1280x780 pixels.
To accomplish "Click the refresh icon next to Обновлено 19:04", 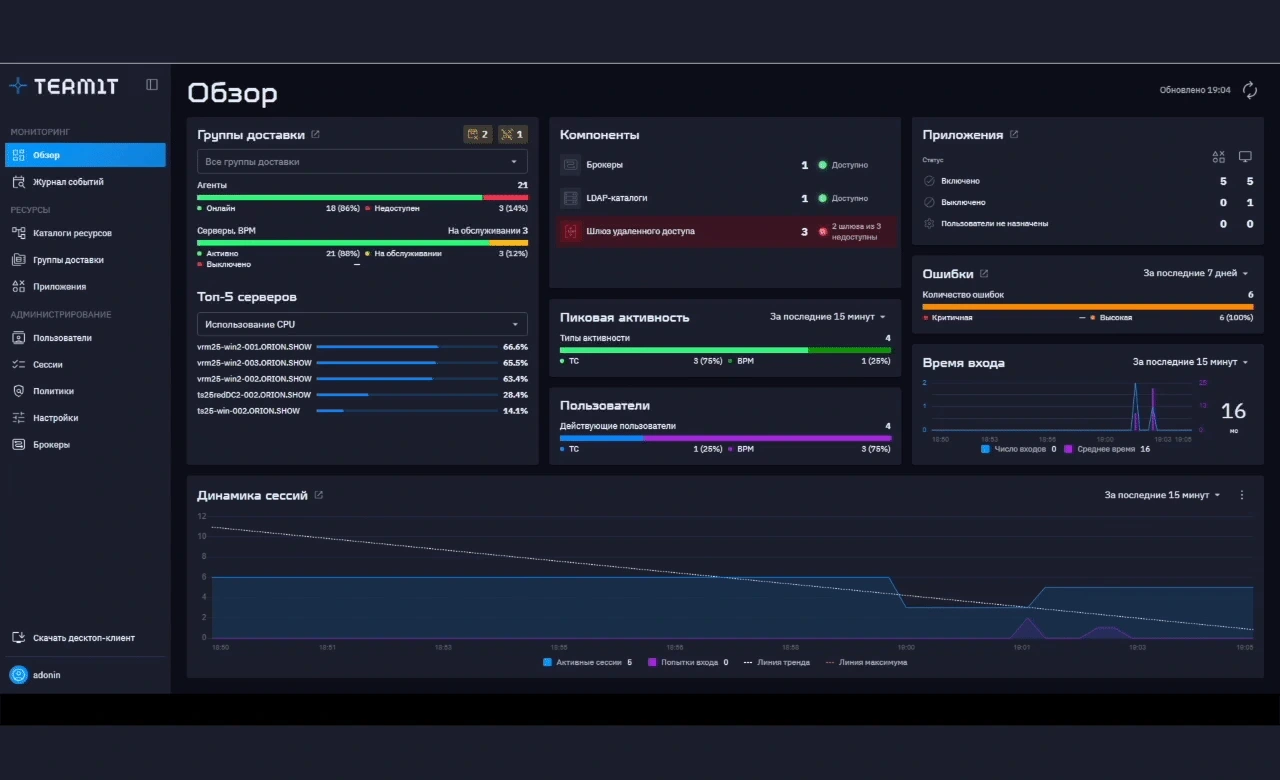I will coord(1250,90).
